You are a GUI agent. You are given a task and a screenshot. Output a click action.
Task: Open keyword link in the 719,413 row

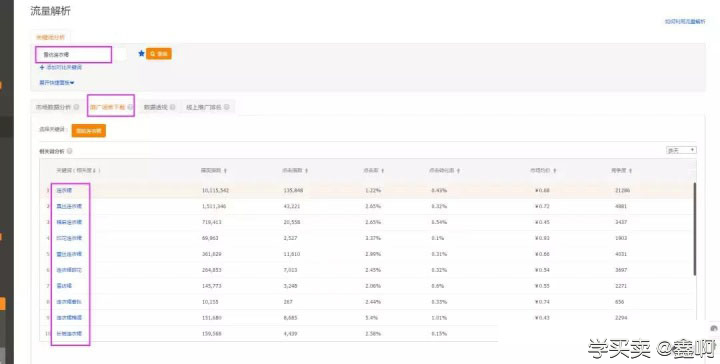[x=69, y=222]
